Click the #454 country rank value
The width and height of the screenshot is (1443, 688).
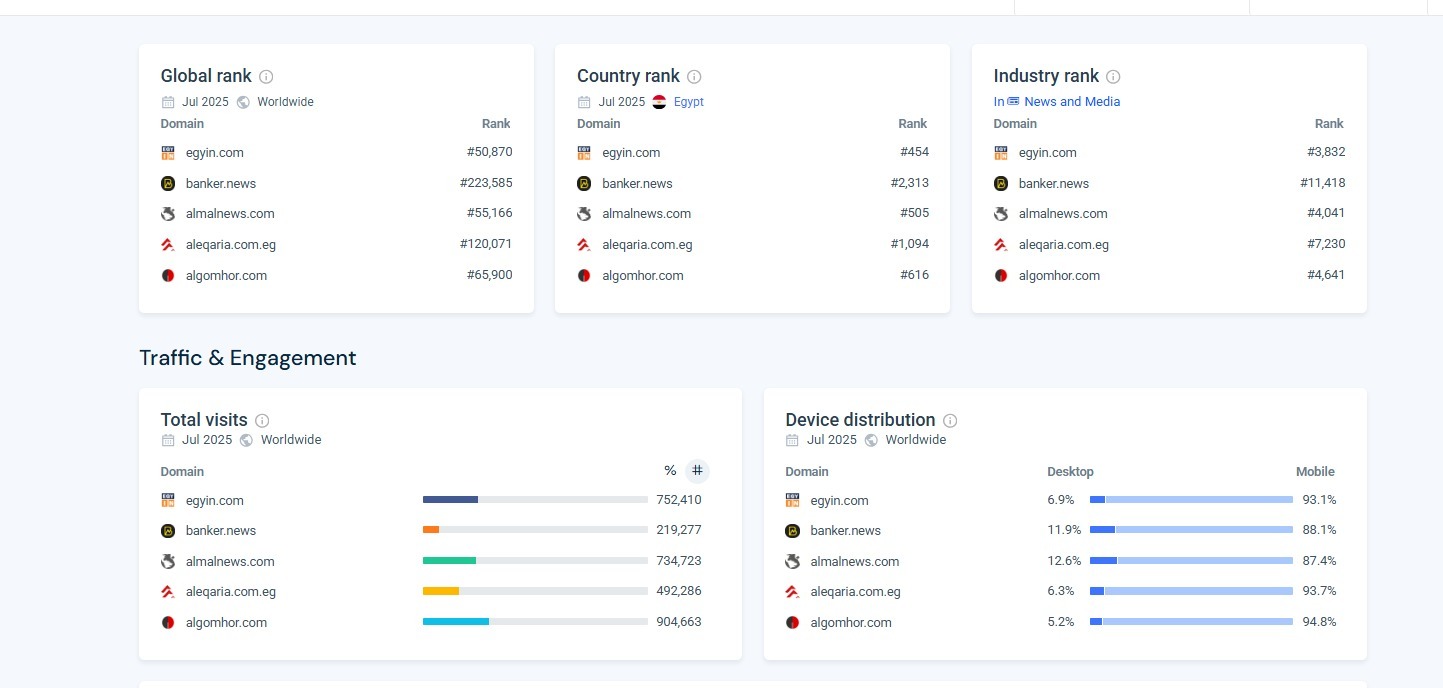pos(914,152)
